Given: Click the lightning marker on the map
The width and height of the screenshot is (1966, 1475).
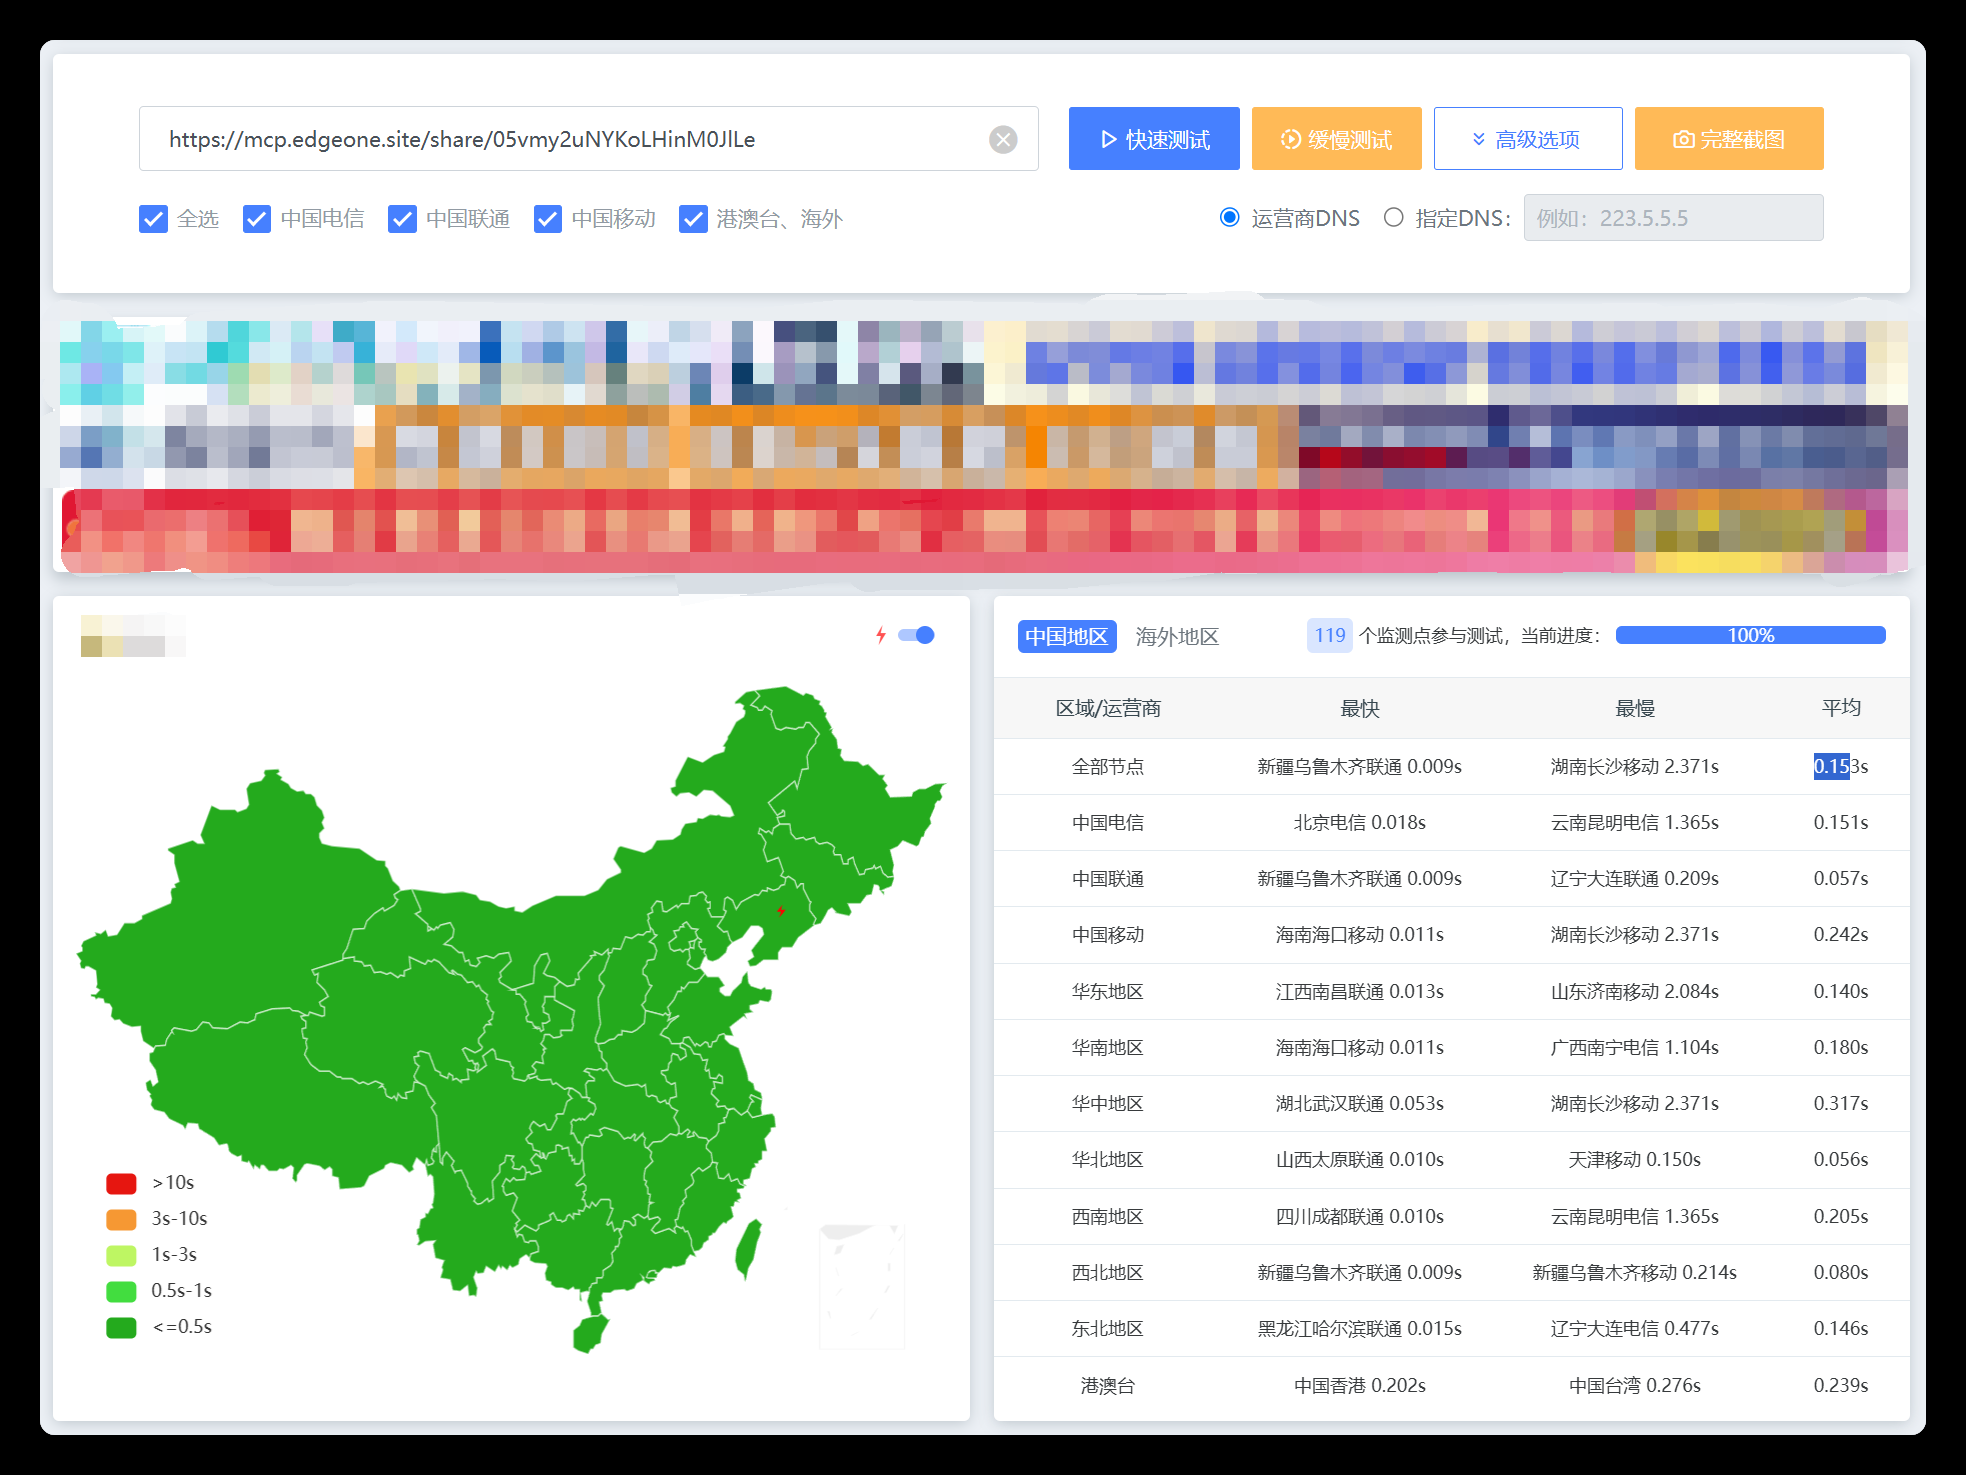Looking at the screenshot, I should (x=781, y=910).
